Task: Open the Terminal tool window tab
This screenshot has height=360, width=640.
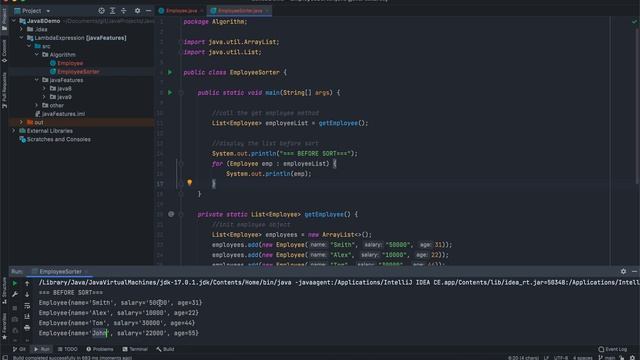Action: tap(135, 349)
